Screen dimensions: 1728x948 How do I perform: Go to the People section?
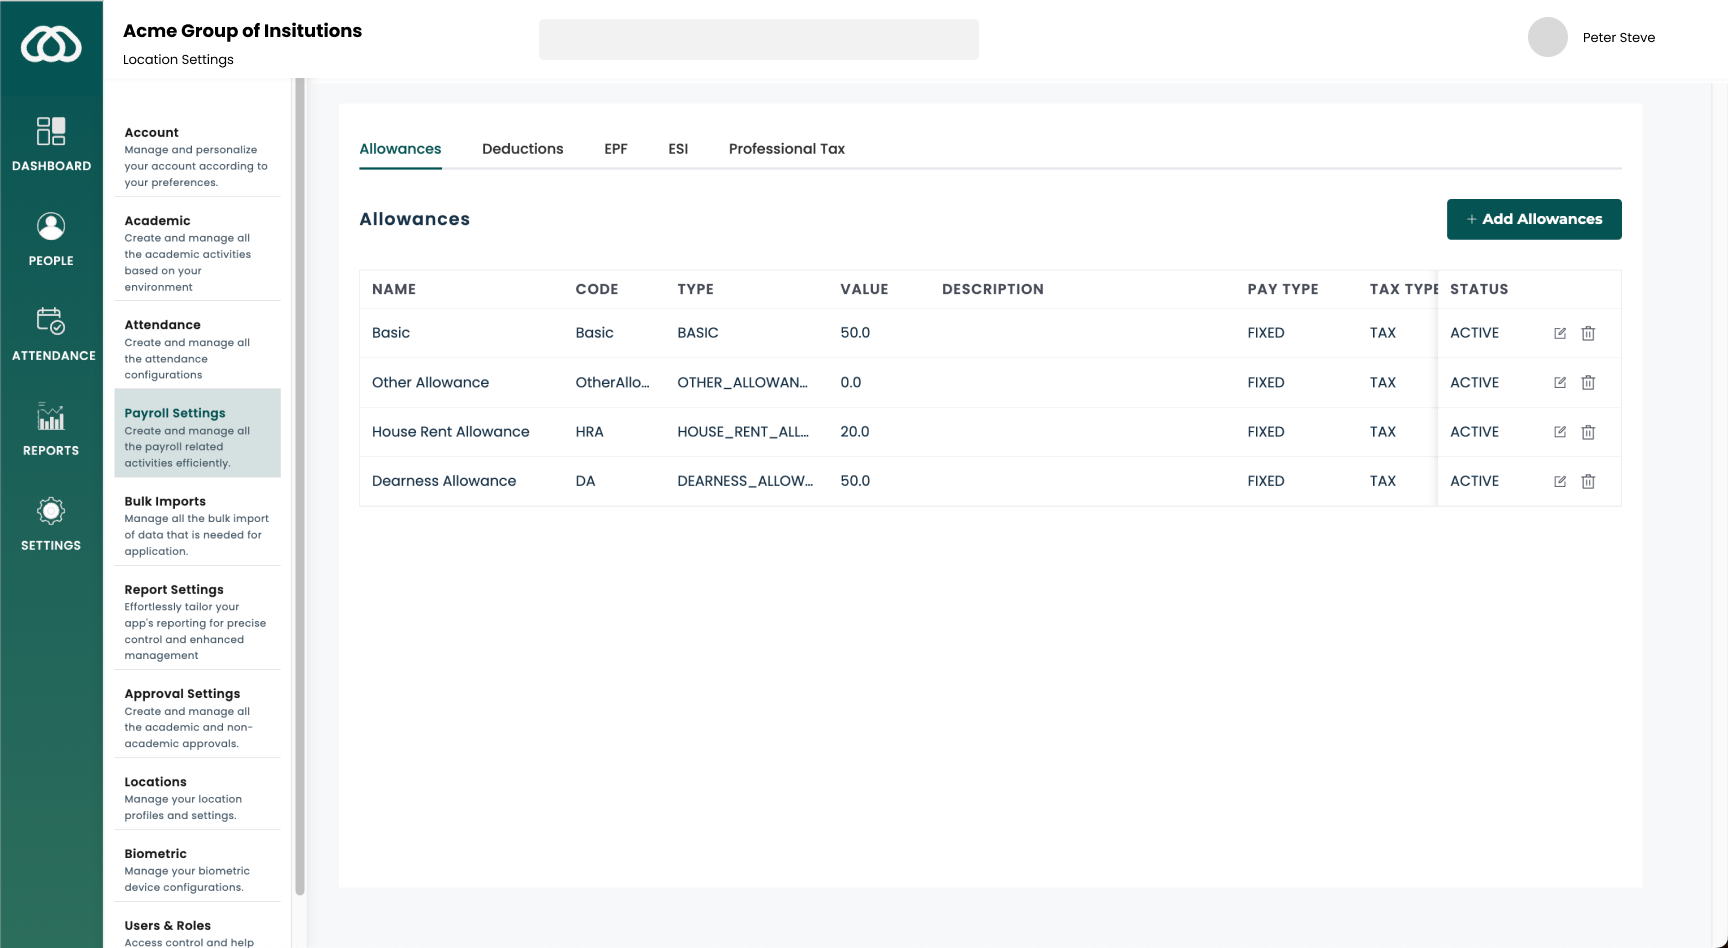(x=51, y=239)
